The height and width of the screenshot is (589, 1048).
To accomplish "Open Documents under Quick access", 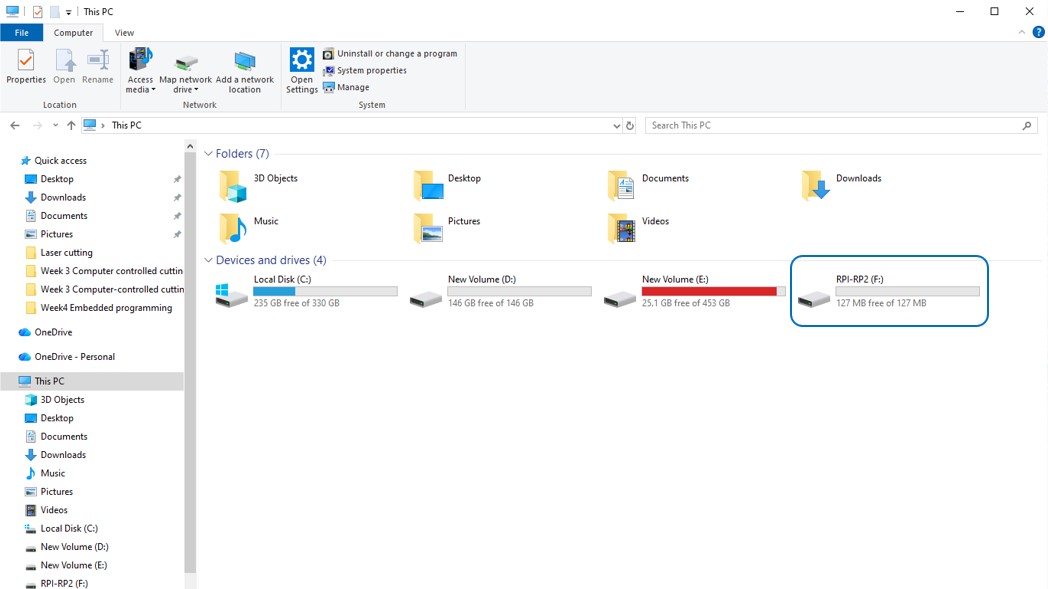I will click(x=63, y=216).
